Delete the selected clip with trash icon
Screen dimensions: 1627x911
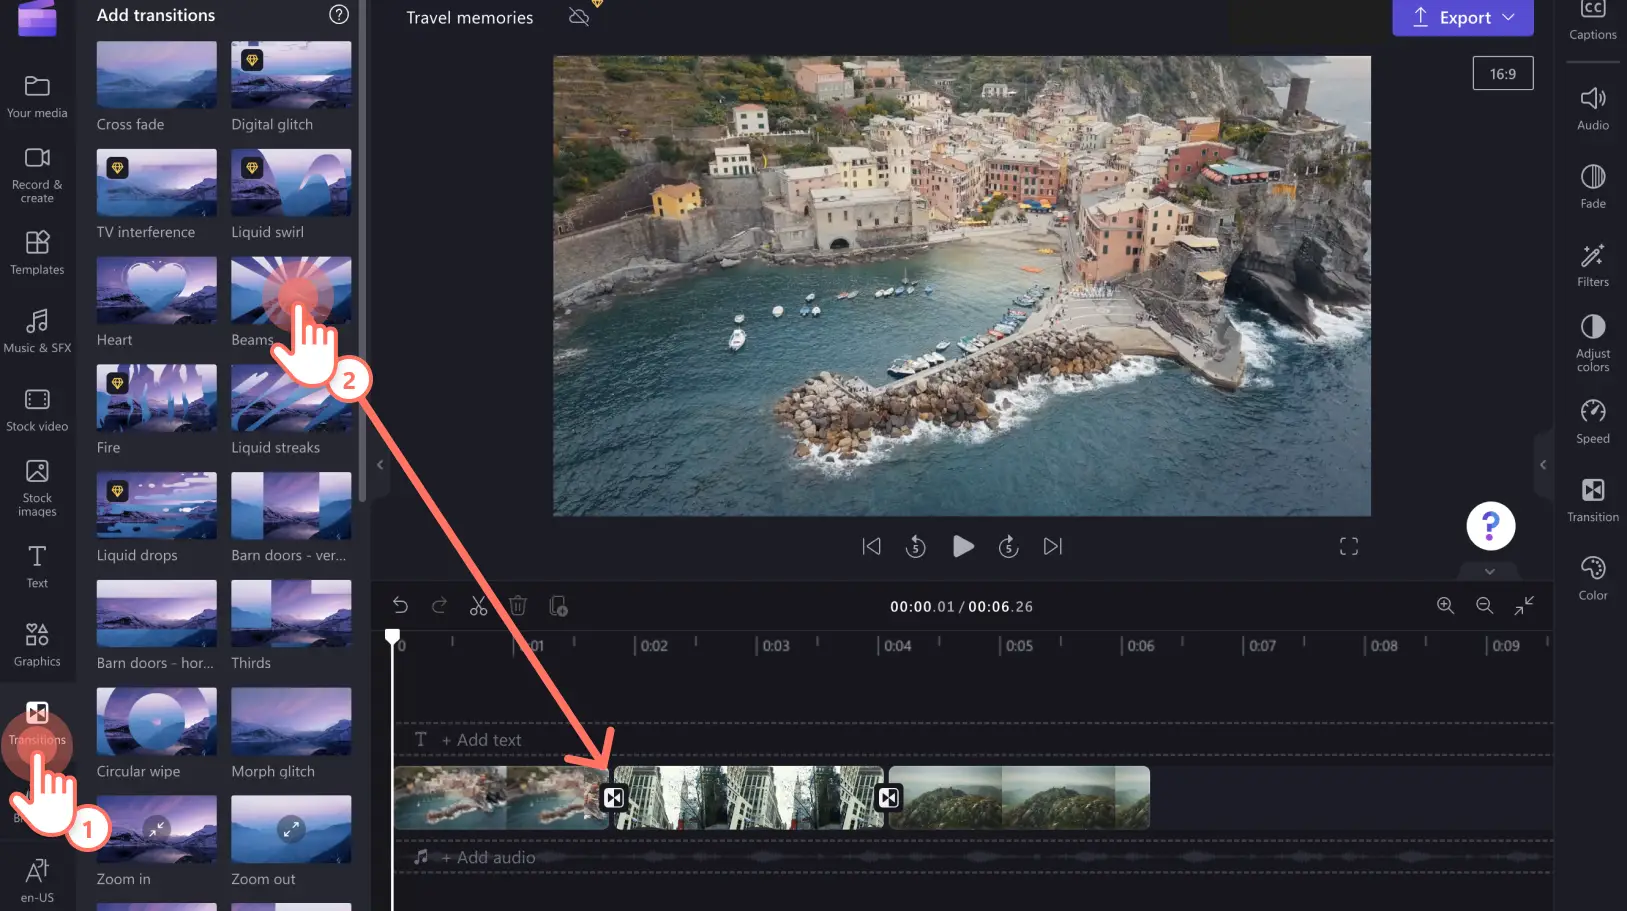[517, 605]
